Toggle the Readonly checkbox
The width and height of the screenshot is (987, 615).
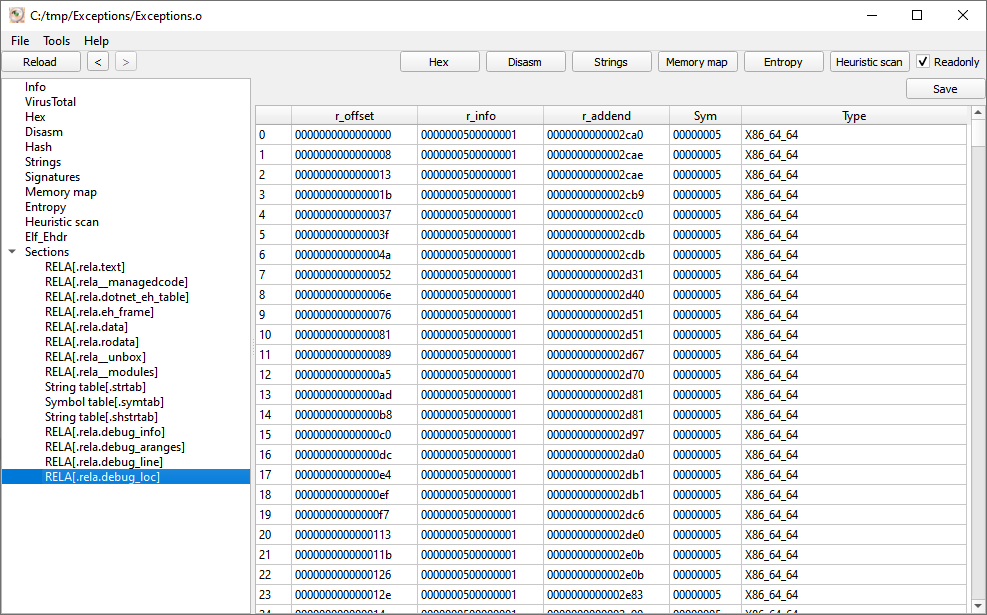925,61
